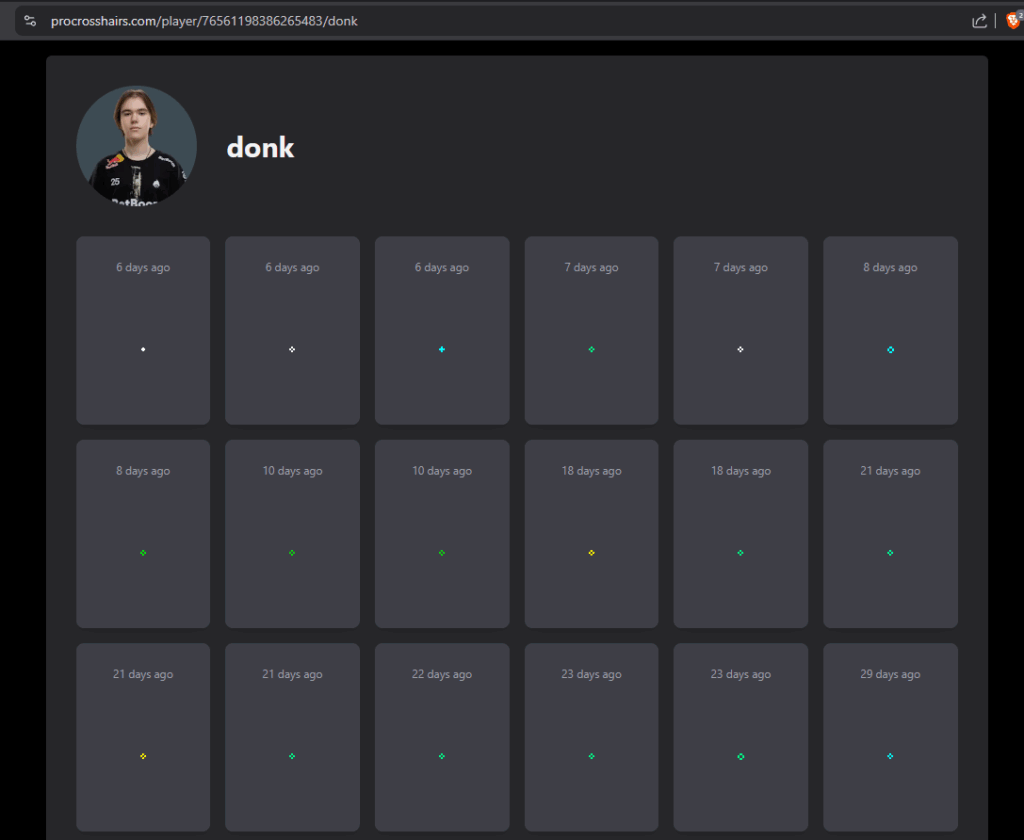Click the cyan crosshair from 29 days ago
Screen dimensions: 1024x840
890,756
